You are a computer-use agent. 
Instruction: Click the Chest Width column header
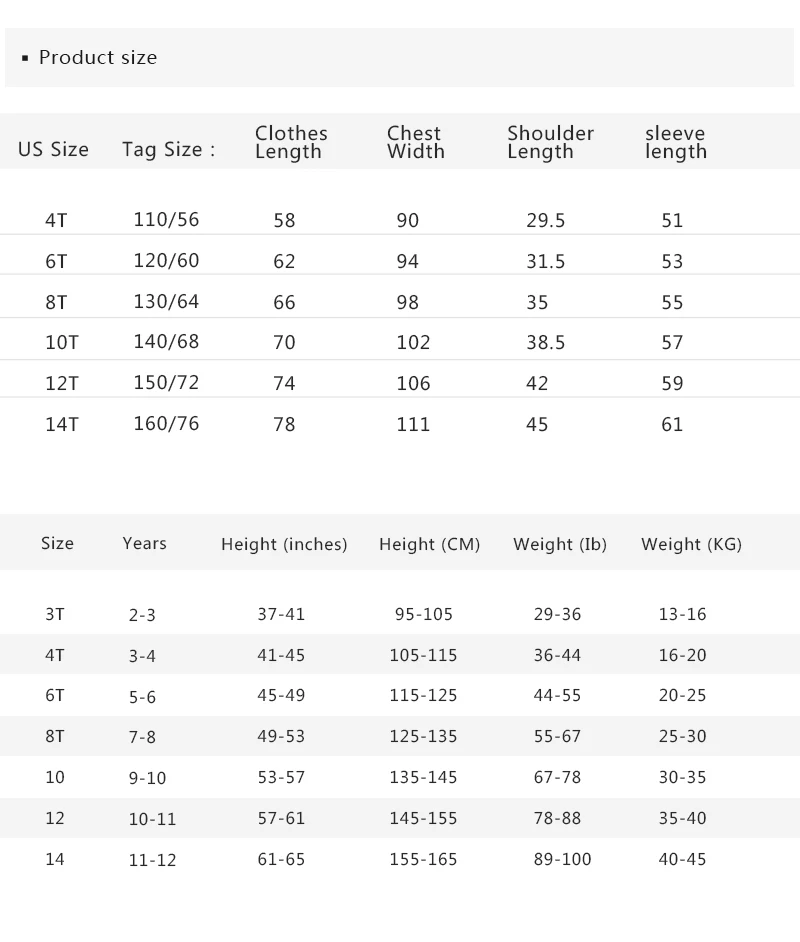click(x=415, y=142)
